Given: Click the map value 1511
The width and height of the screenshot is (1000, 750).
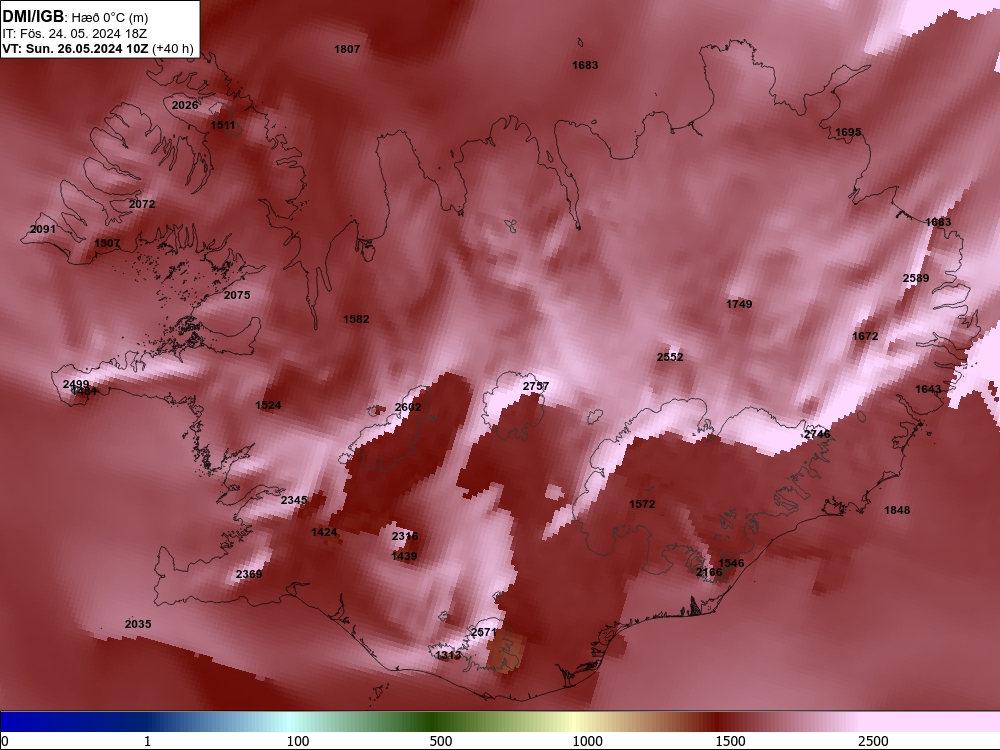Looking at the screenshot, I should 223,125.
